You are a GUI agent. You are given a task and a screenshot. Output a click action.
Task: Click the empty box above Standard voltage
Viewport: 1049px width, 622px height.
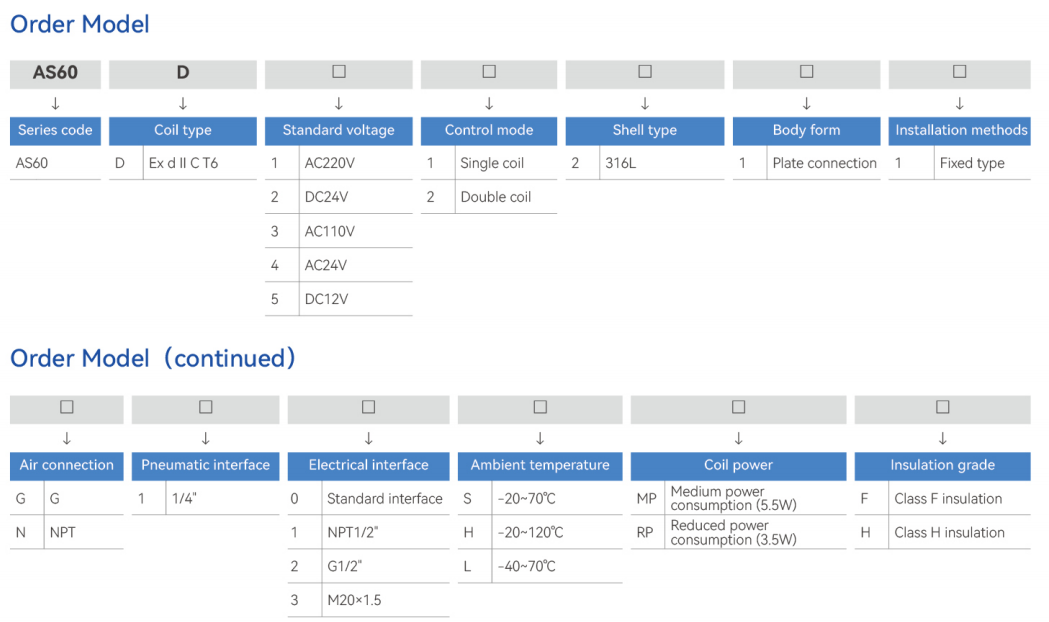pyautogui.click(x=339, y=72)
